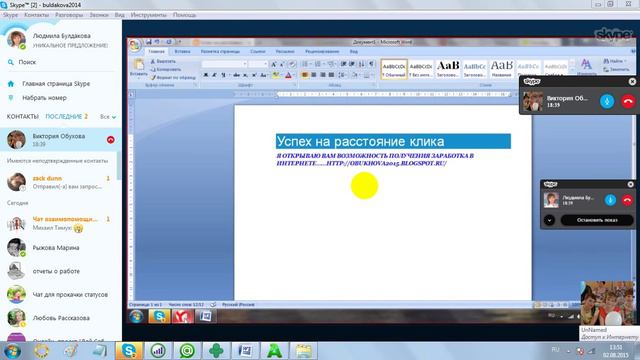Click text highlight color in Word
Screen dimensions: 640x360
(276, 75)
